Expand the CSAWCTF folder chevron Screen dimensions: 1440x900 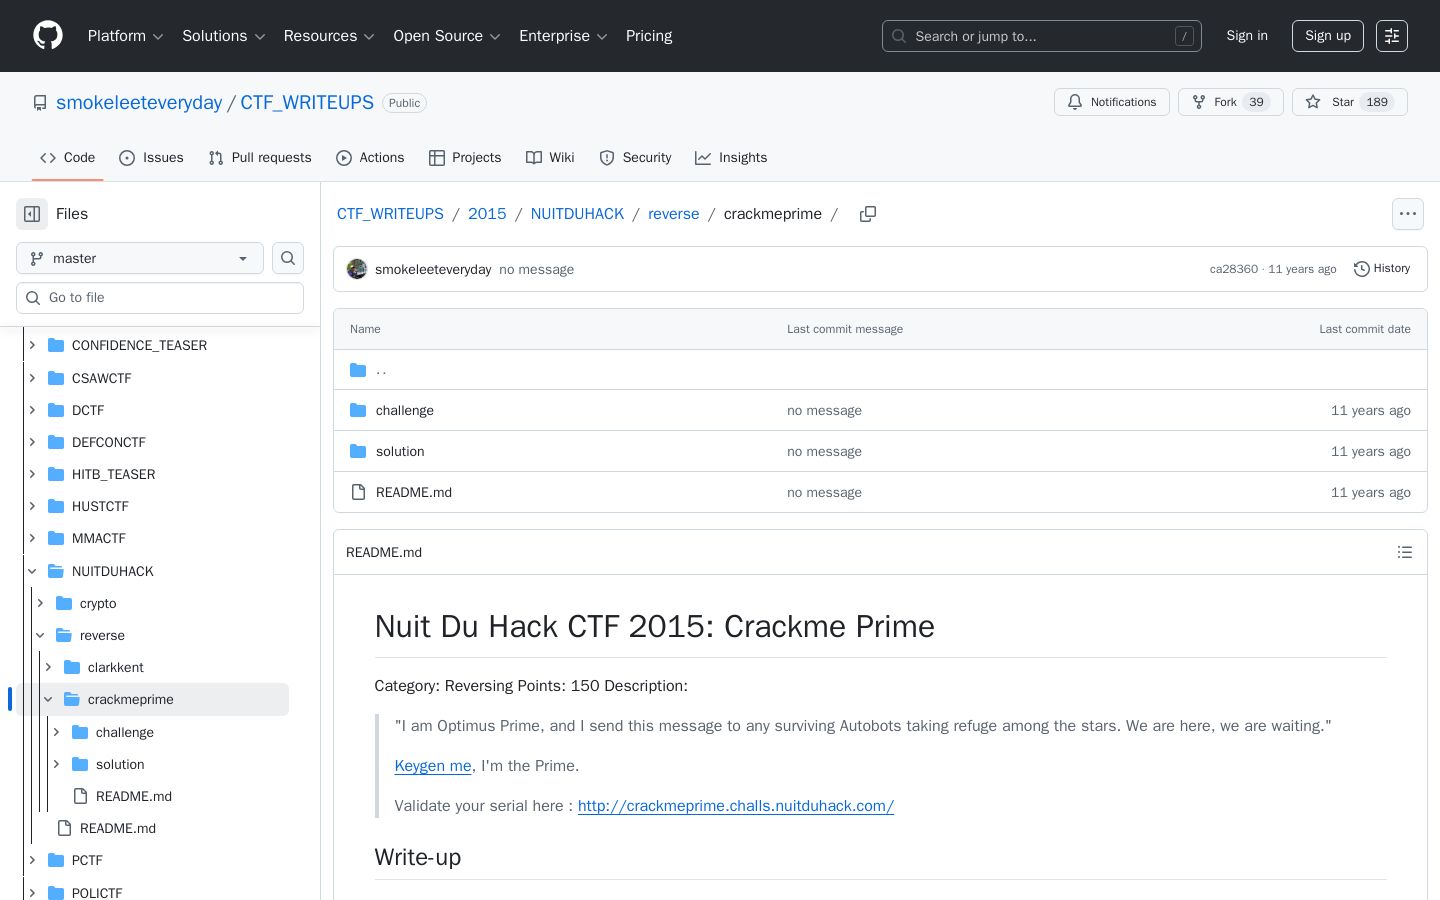tap(32, 378)
